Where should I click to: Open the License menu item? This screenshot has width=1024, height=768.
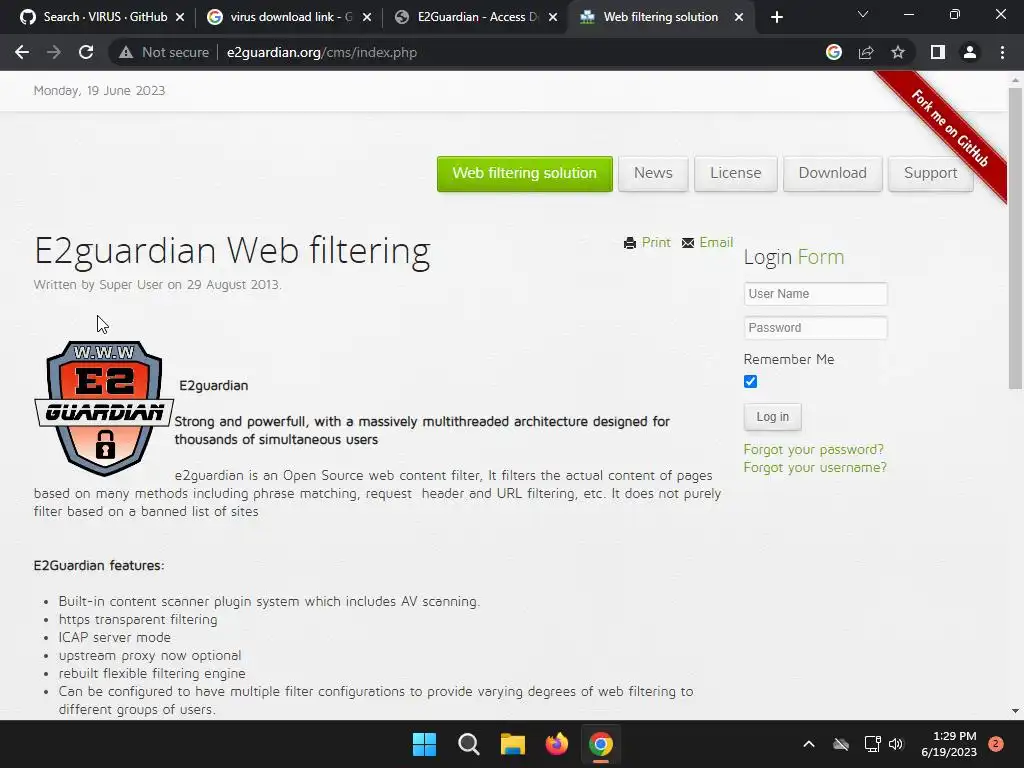735,174
